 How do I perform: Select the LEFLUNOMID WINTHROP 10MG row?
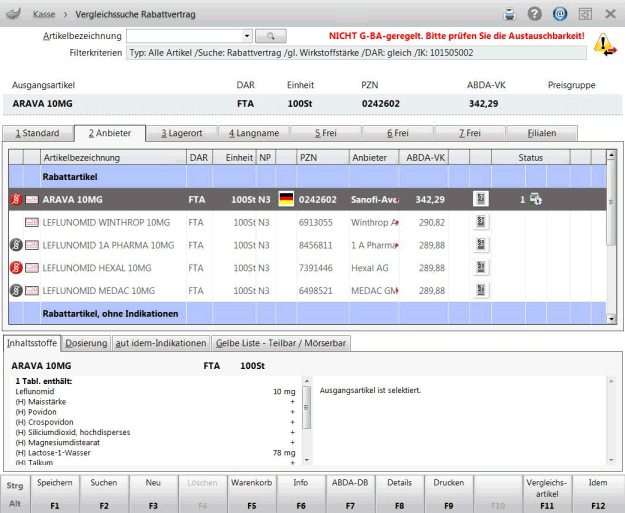(x=307, y=222)
